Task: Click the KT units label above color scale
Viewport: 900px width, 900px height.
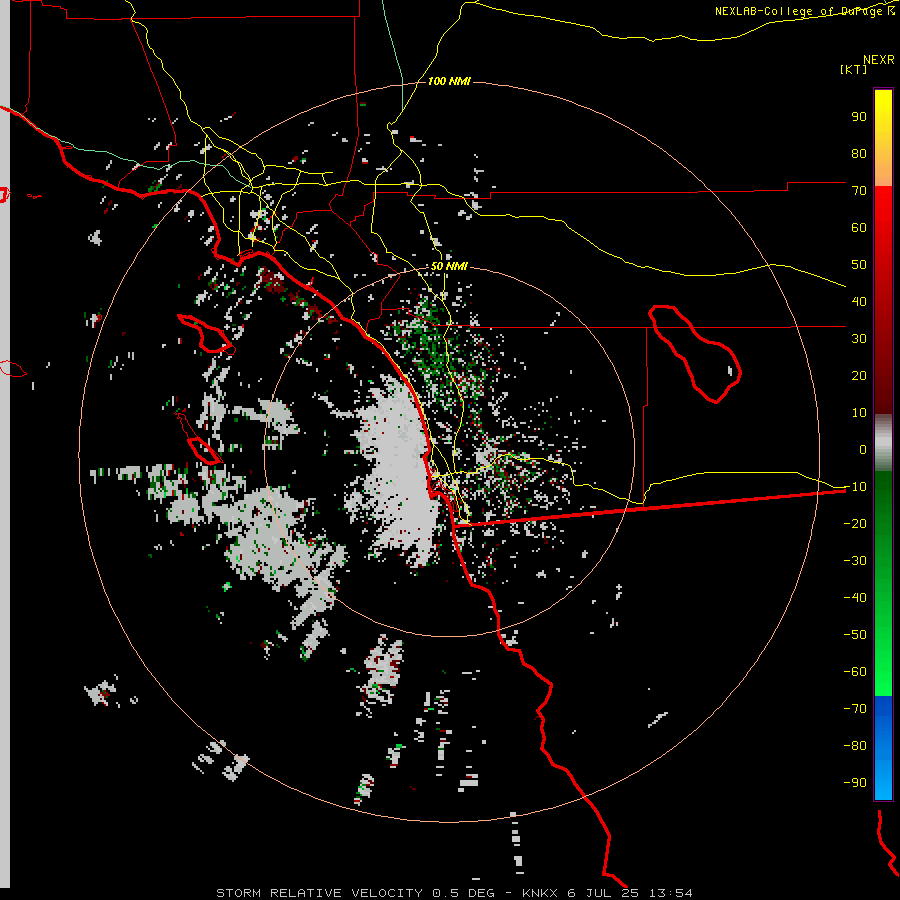Action: pyautogui.click(x=853, y=69)
